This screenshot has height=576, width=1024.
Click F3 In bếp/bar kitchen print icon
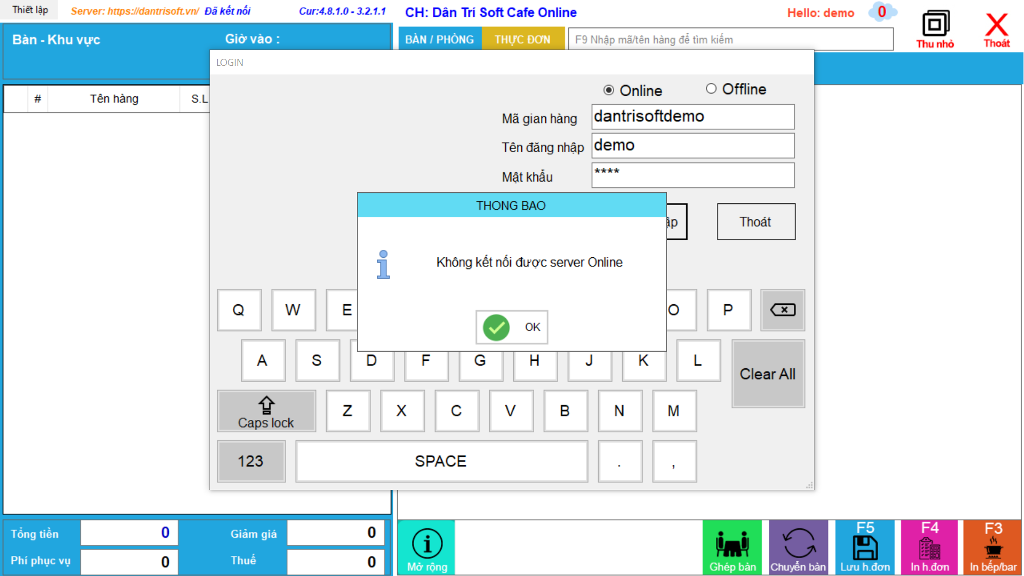[x=993, y=547]
